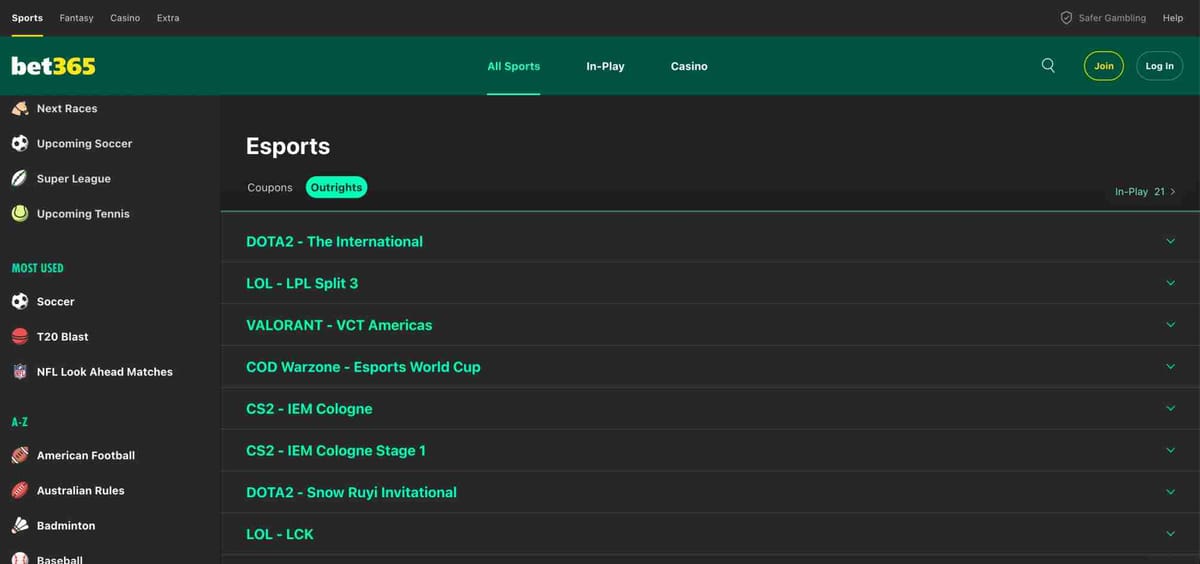Click the American Football icon
The image size is (1200, 564).
[20, 455]
